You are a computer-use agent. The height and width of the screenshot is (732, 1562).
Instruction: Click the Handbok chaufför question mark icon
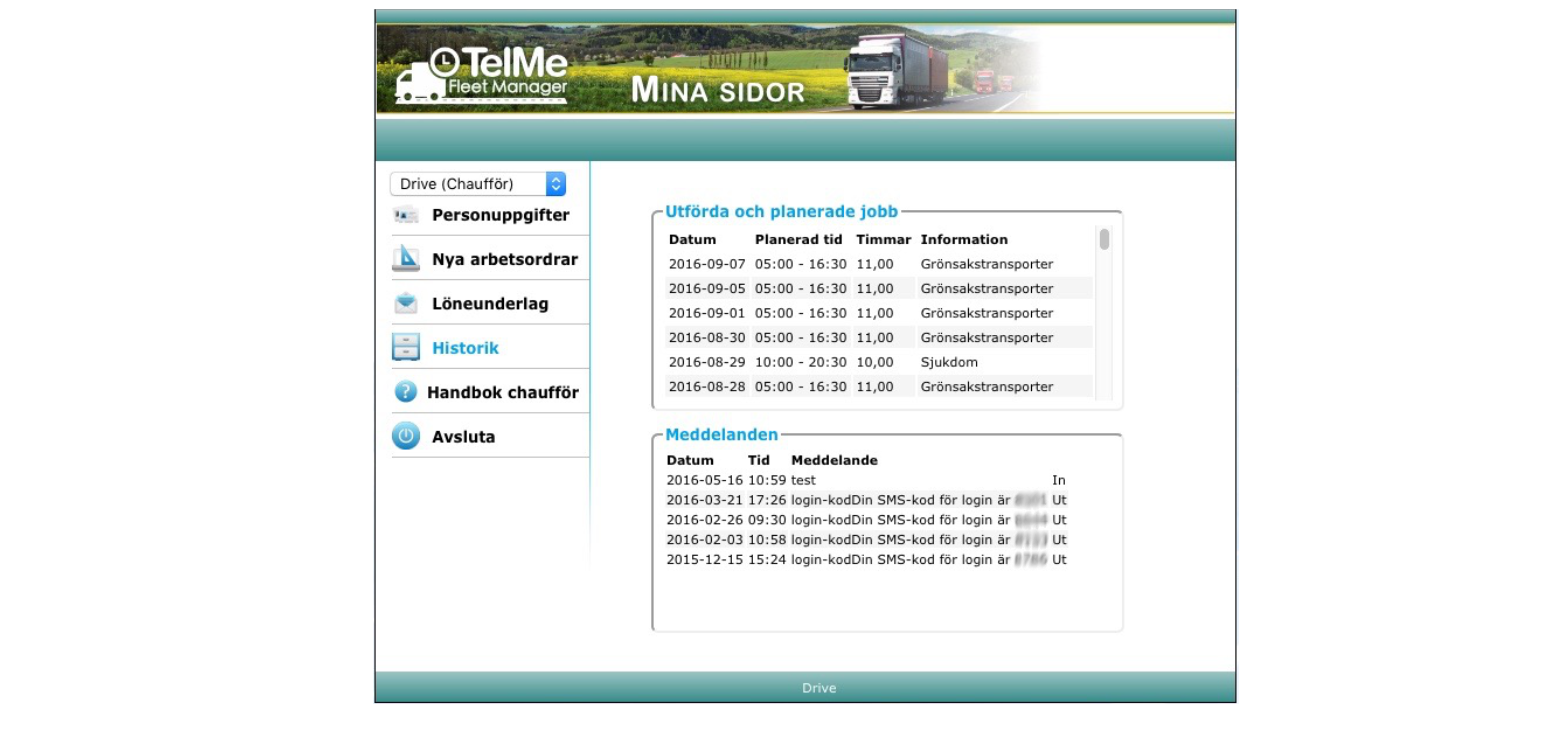click(x=405, y=392)
